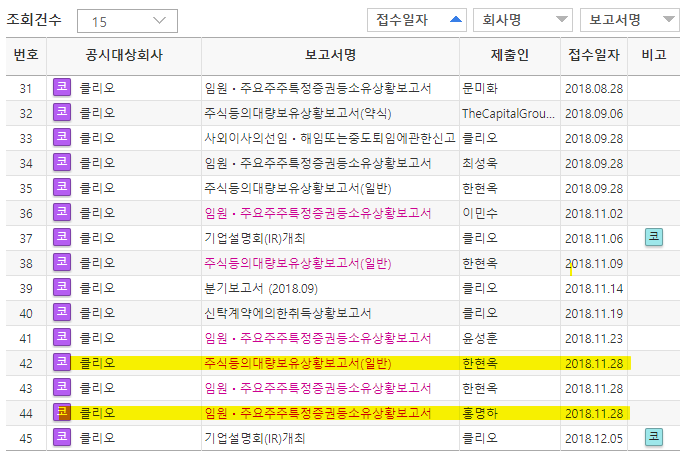680x459 pixels.
Task: Click the 비고 KOSDAQ badge for 2018.11.06
Action: click(x=654, y=237)
